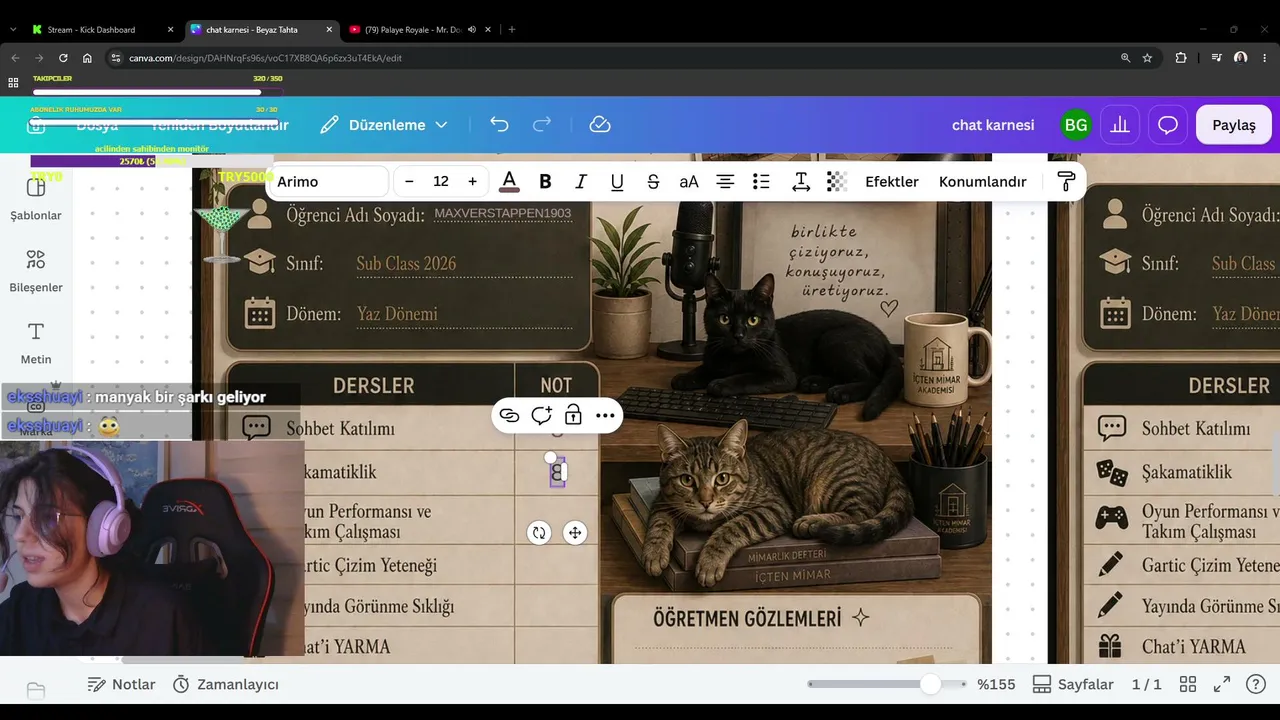The height and width of the screenshot is (720, 1280).
Task: Lock the selected element
Action: coord(573,415)
